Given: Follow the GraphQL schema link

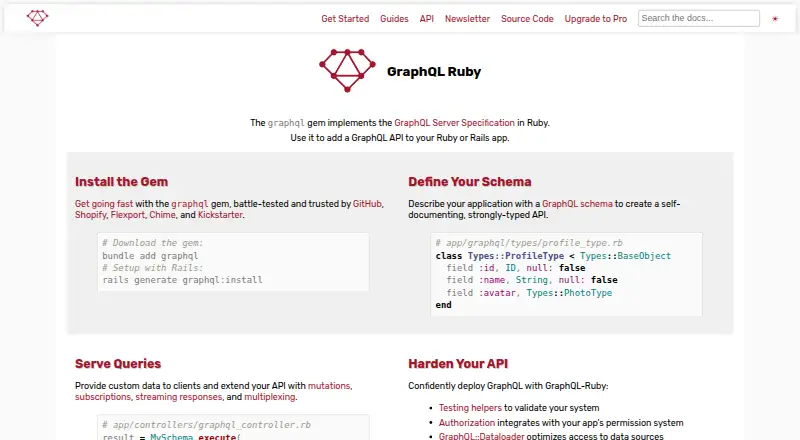Looking at the screenshot, I should [x=577, y=204].
